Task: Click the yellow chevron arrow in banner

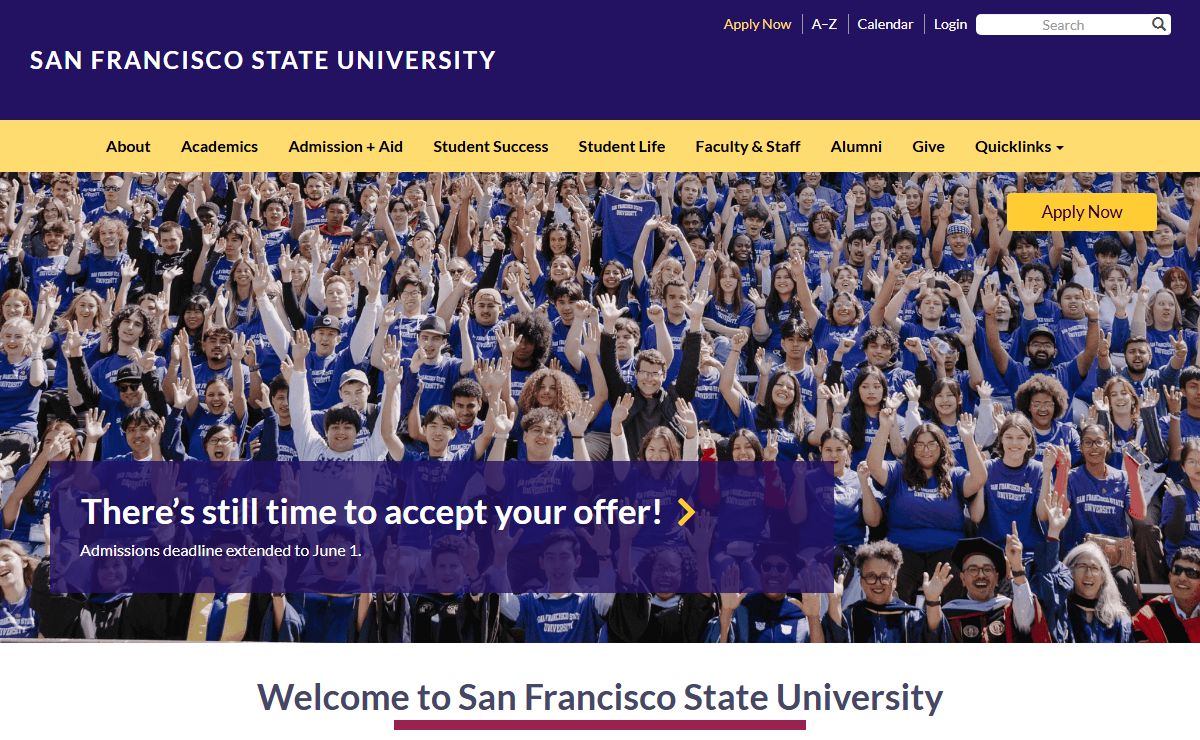Action: [685, 512]
